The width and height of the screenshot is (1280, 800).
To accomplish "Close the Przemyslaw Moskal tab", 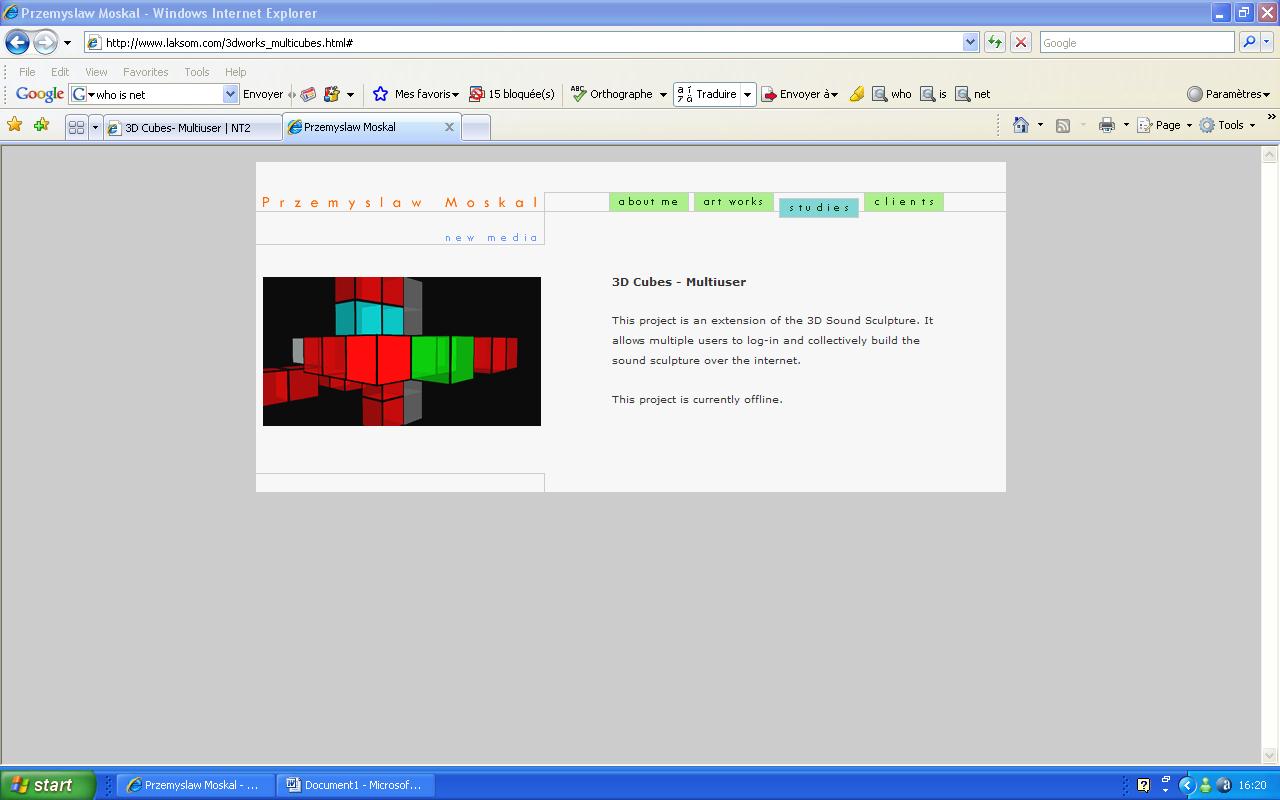I will [x=449, y=127].
